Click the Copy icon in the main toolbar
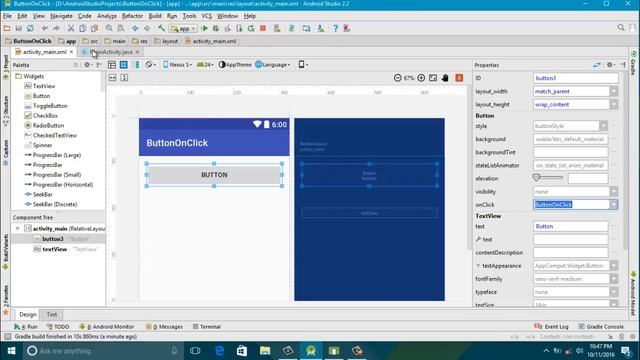The height and width of the screenshot is (360, 640). pyautogui.click(x=82, y=28)
